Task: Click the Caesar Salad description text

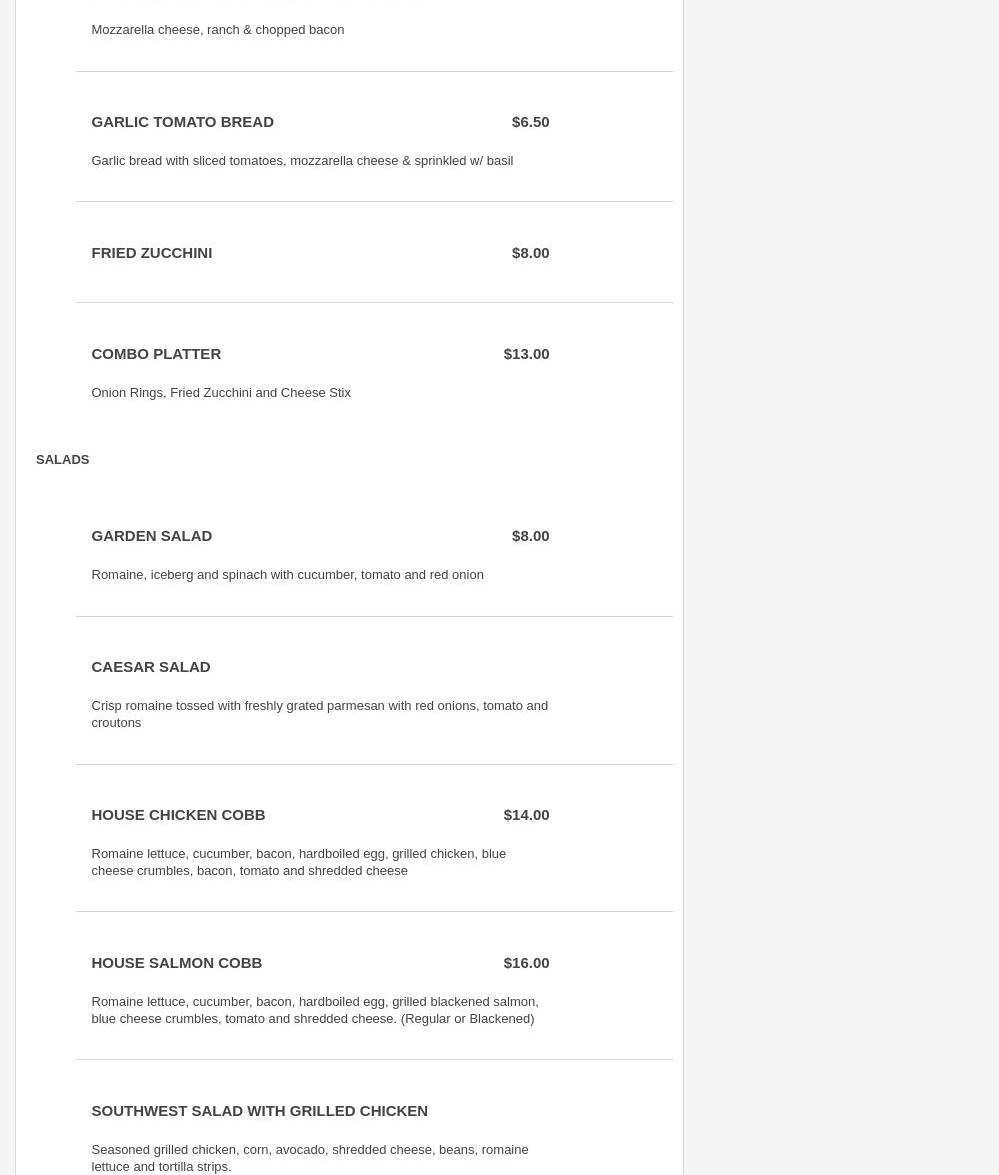Action: (x=319, y=714)
